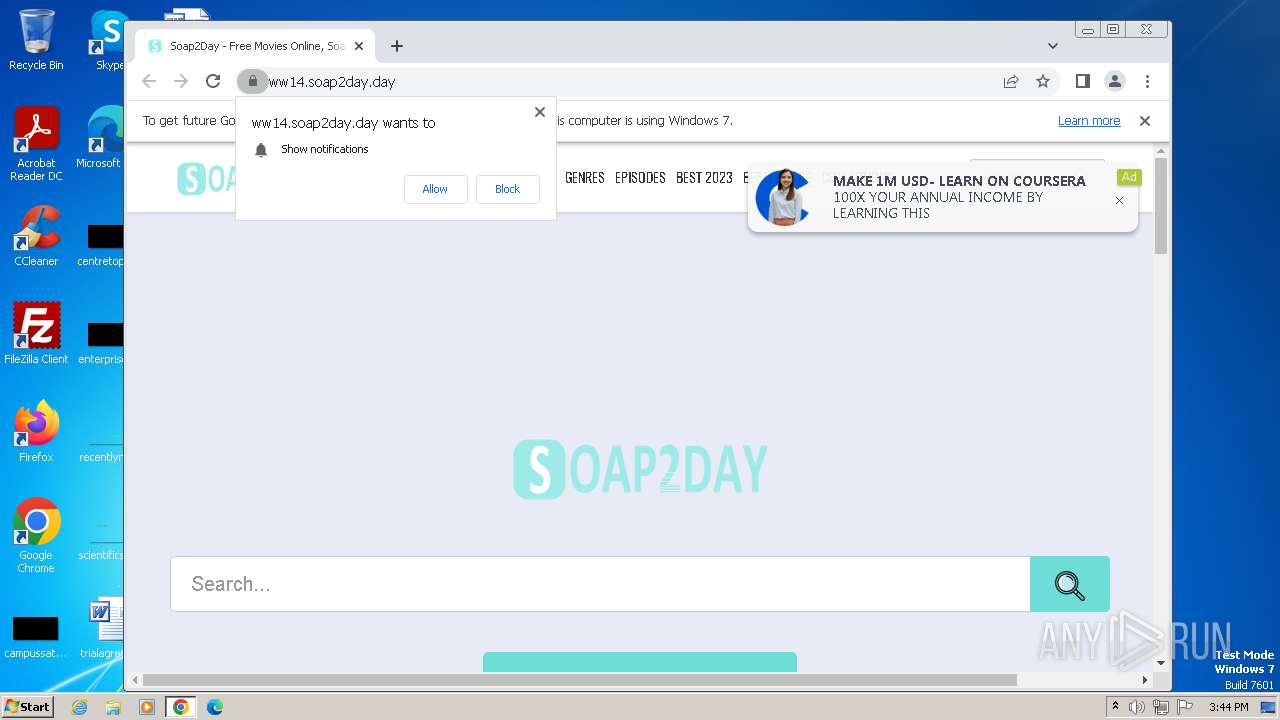Open the Learn more link

click(x=1089, y=121)
